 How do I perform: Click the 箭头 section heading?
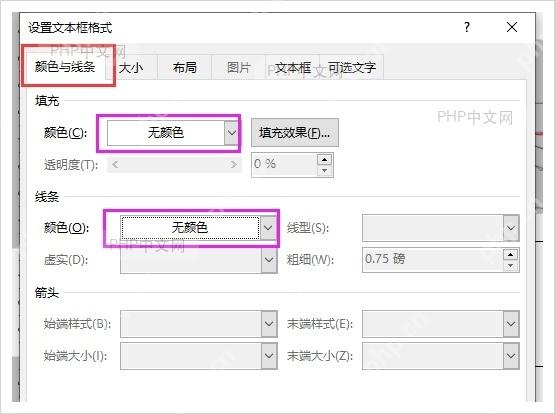[x=47, y=293]
